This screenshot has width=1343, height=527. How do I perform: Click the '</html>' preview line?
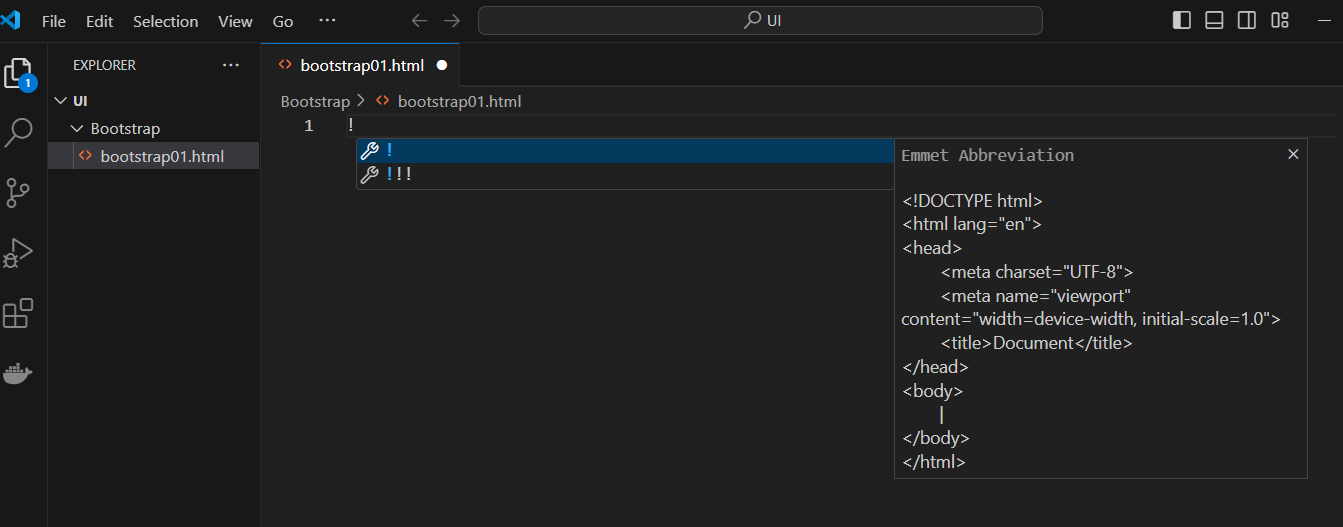tap(934, 462)
